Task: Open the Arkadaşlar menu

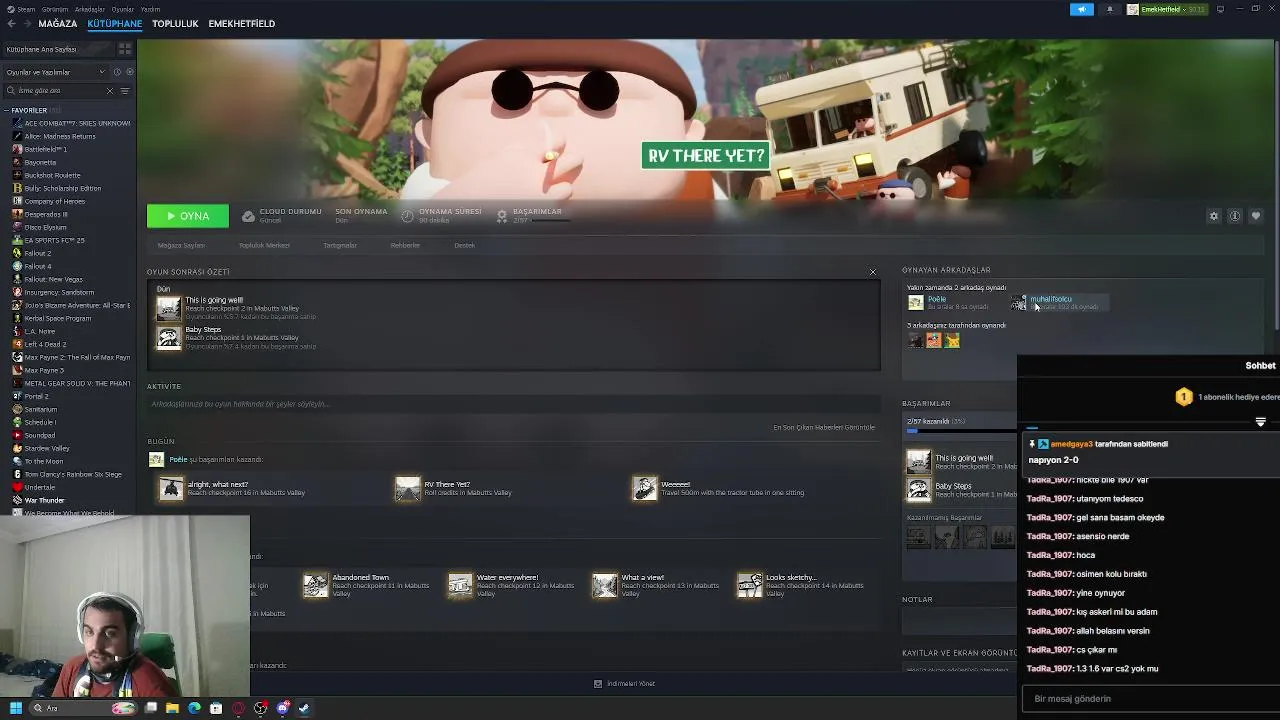Action: tap(89, 9)
